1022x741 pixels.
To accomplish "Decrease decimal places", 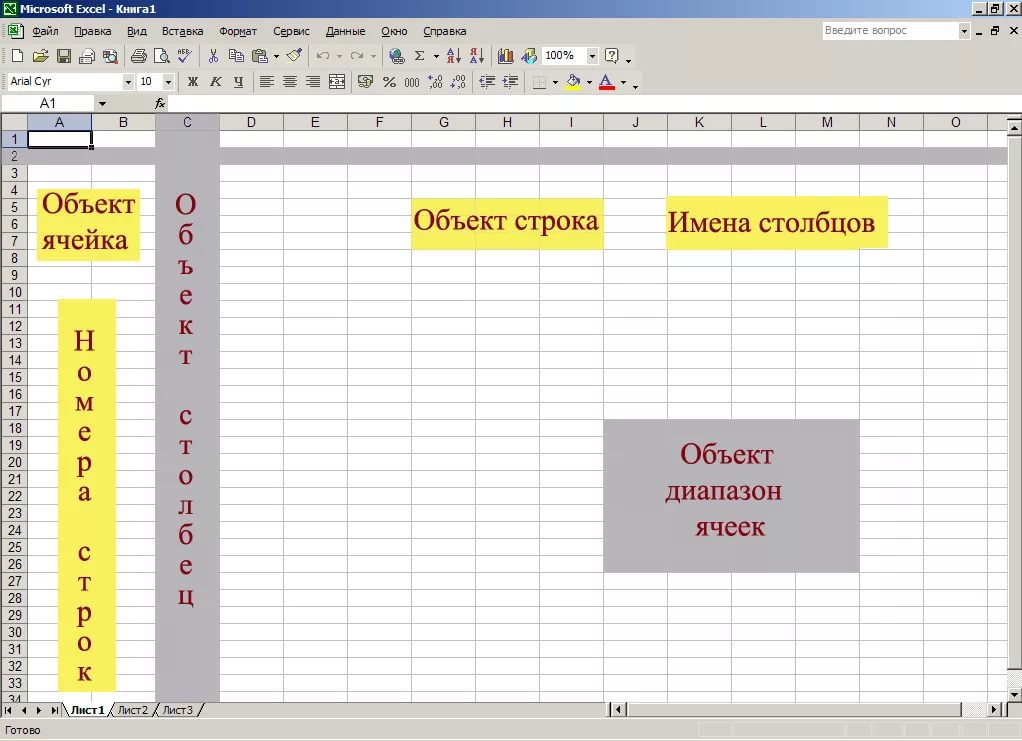I will (x=459, y=81).
